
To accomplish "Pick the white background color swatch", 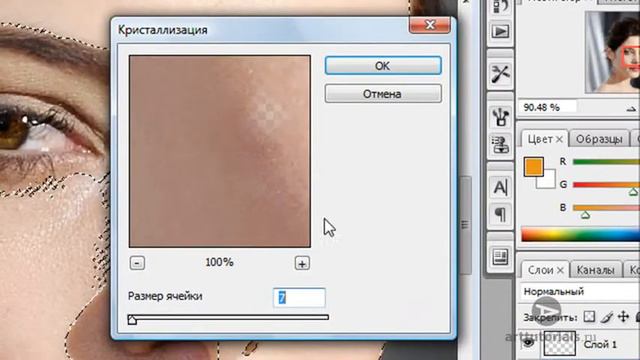I will point(549,181).
